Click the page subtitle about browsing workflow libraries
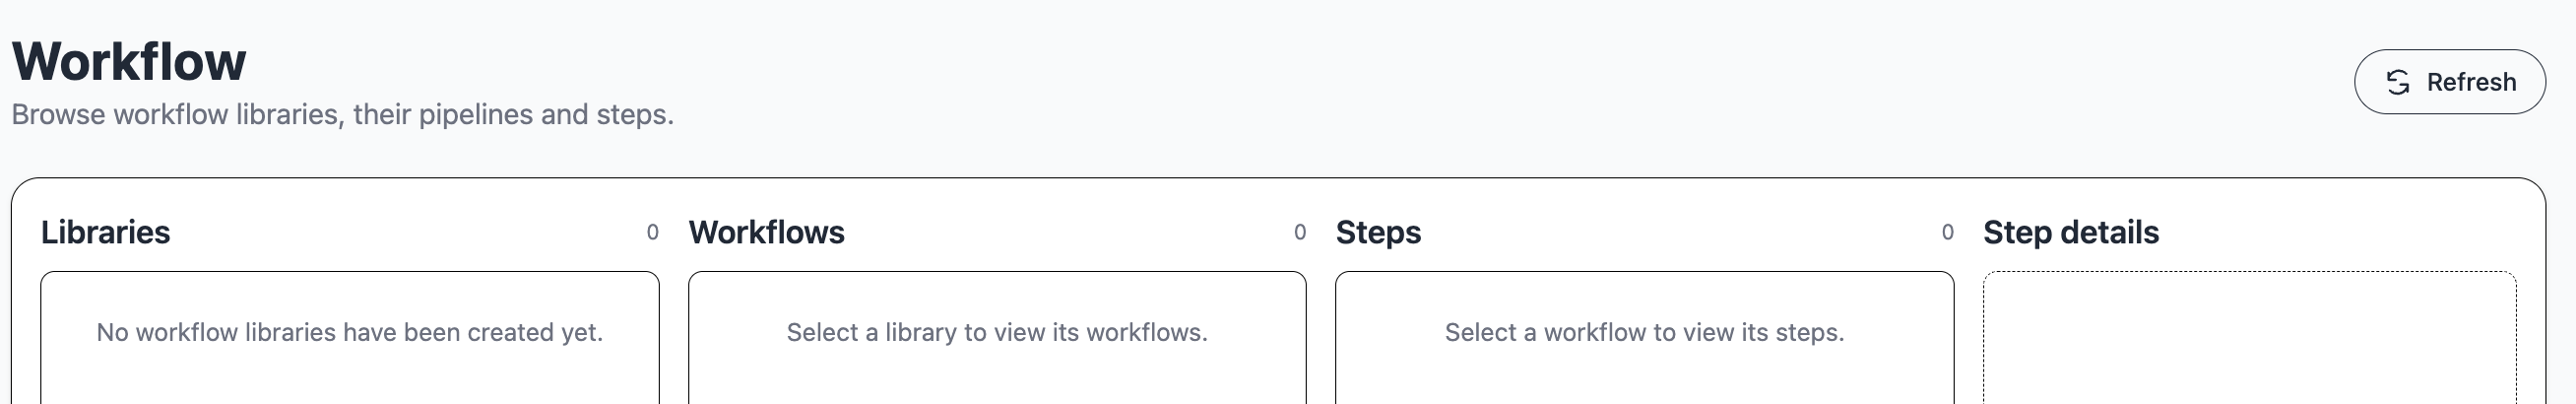Image resolution: width=2576 pixels, height=404 pixels. click(x=342, y=115)
